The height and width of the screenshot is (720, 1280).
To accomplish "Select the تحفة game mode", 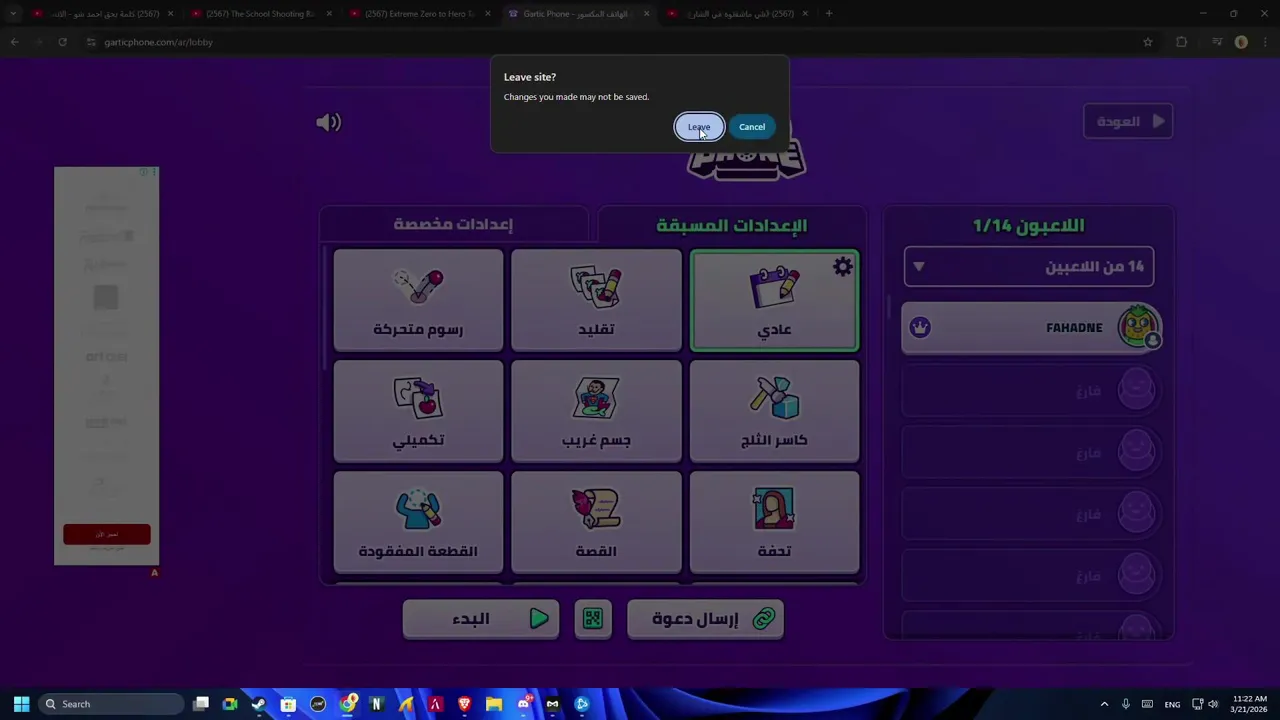I will point(774,523).
